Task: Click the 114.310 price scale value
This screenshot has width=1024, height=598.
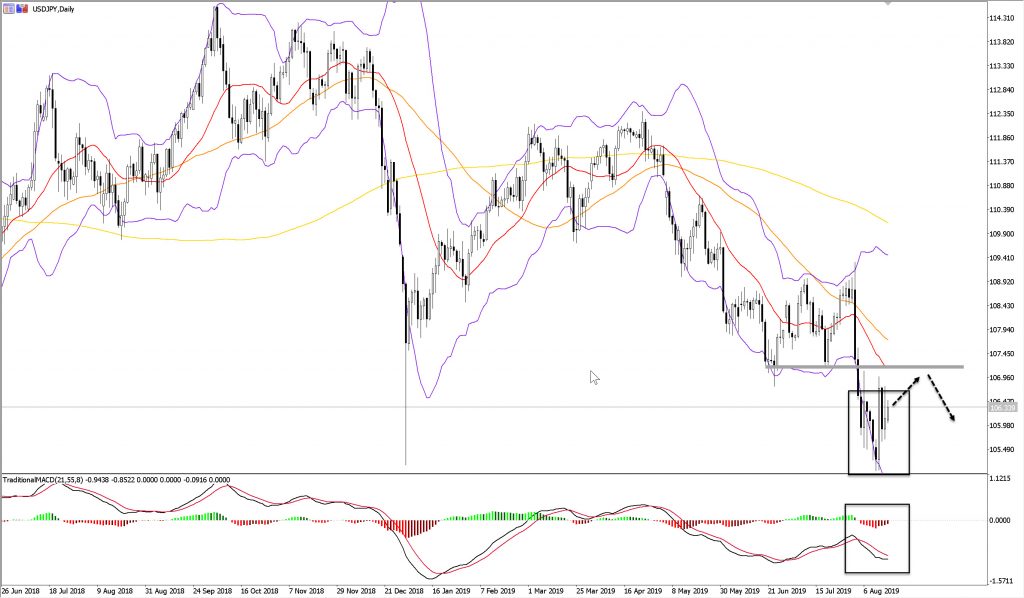Action: coord(1002,19)
